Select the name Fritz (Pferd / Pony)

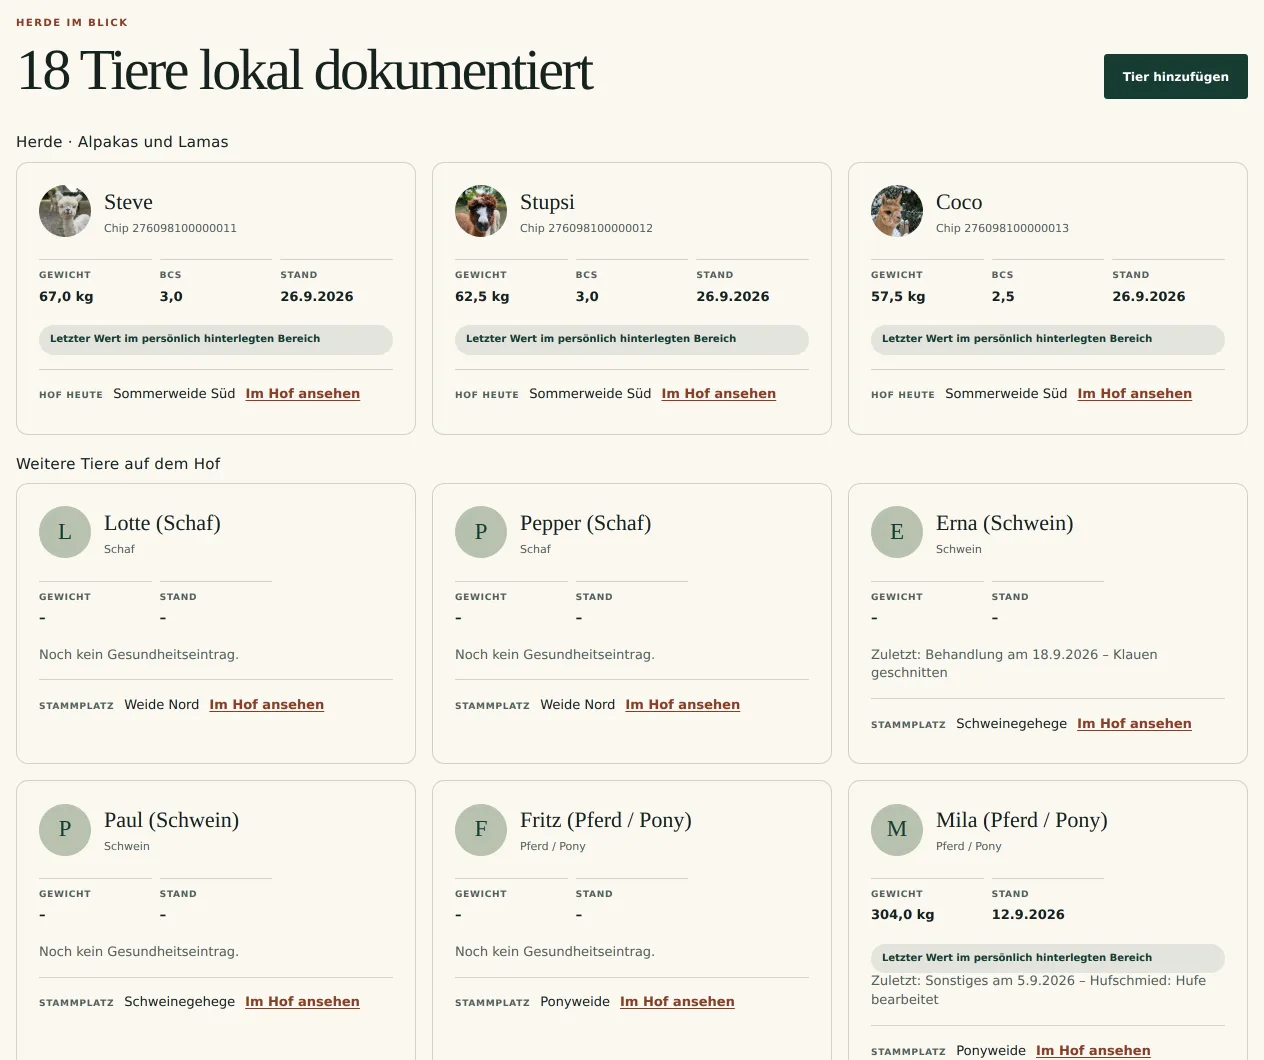(606, 820)
